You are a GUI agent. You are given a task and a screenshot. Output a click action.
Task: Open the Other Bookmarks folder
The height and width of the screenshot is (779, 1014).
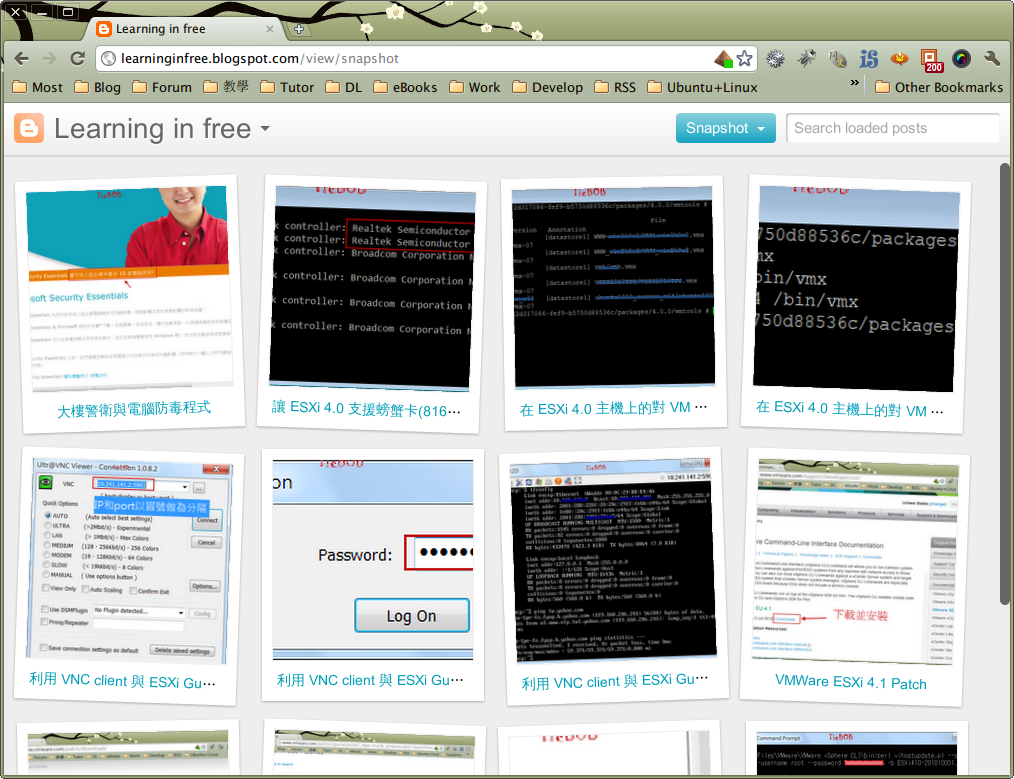click(x=939, y=87)
